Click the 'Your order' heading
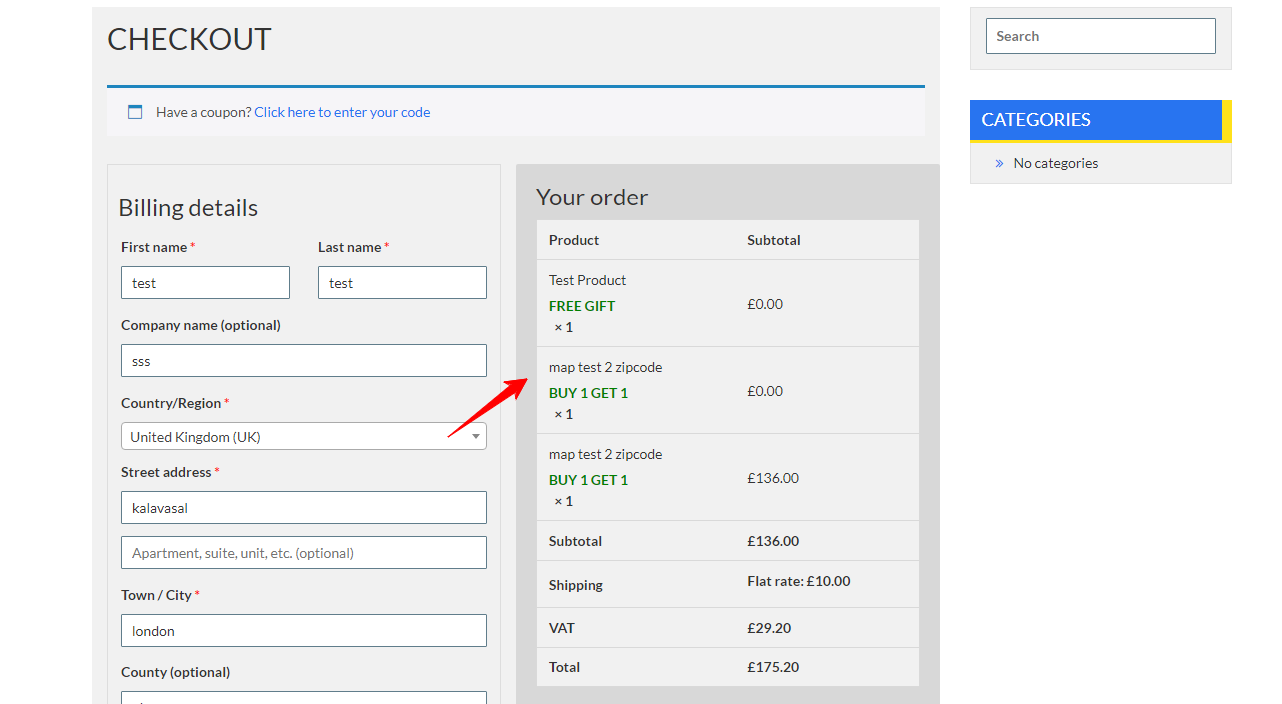1282x704 pixels. pos(592,197)
